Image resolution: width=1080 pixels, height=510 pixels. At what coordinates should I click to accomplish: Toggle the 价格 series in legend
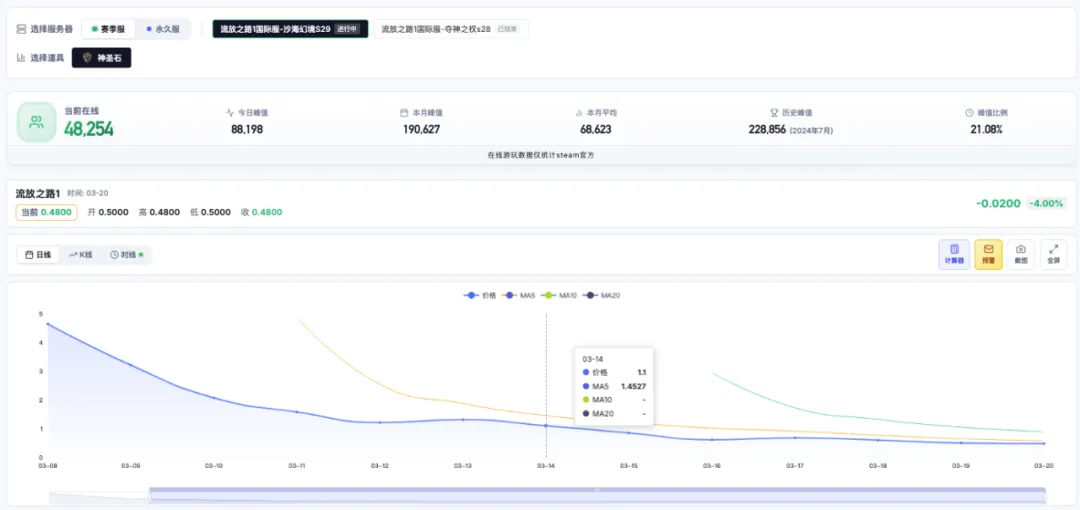click(x=480, y=295)
